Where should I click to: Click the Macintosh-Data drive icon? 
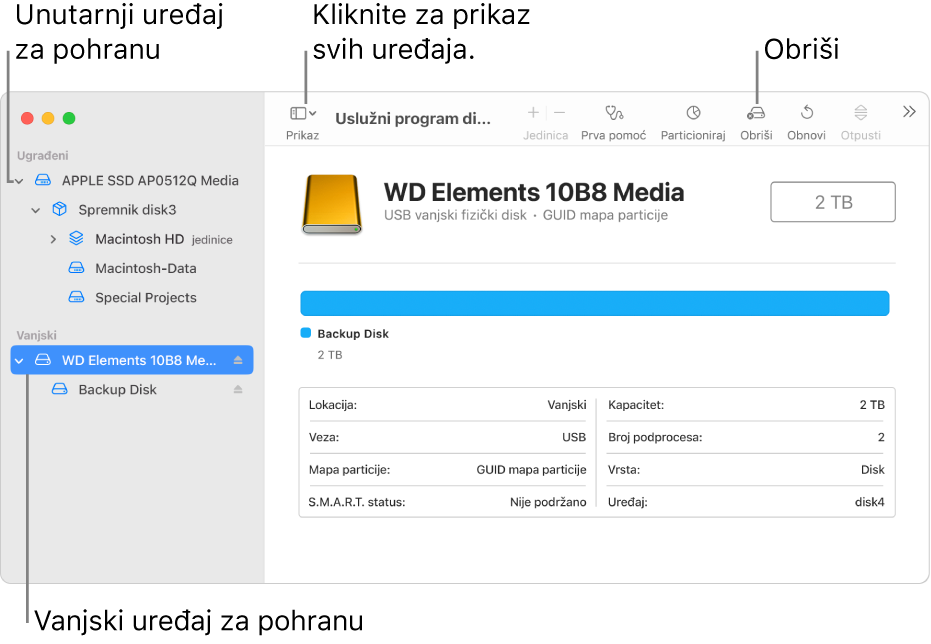77,268
